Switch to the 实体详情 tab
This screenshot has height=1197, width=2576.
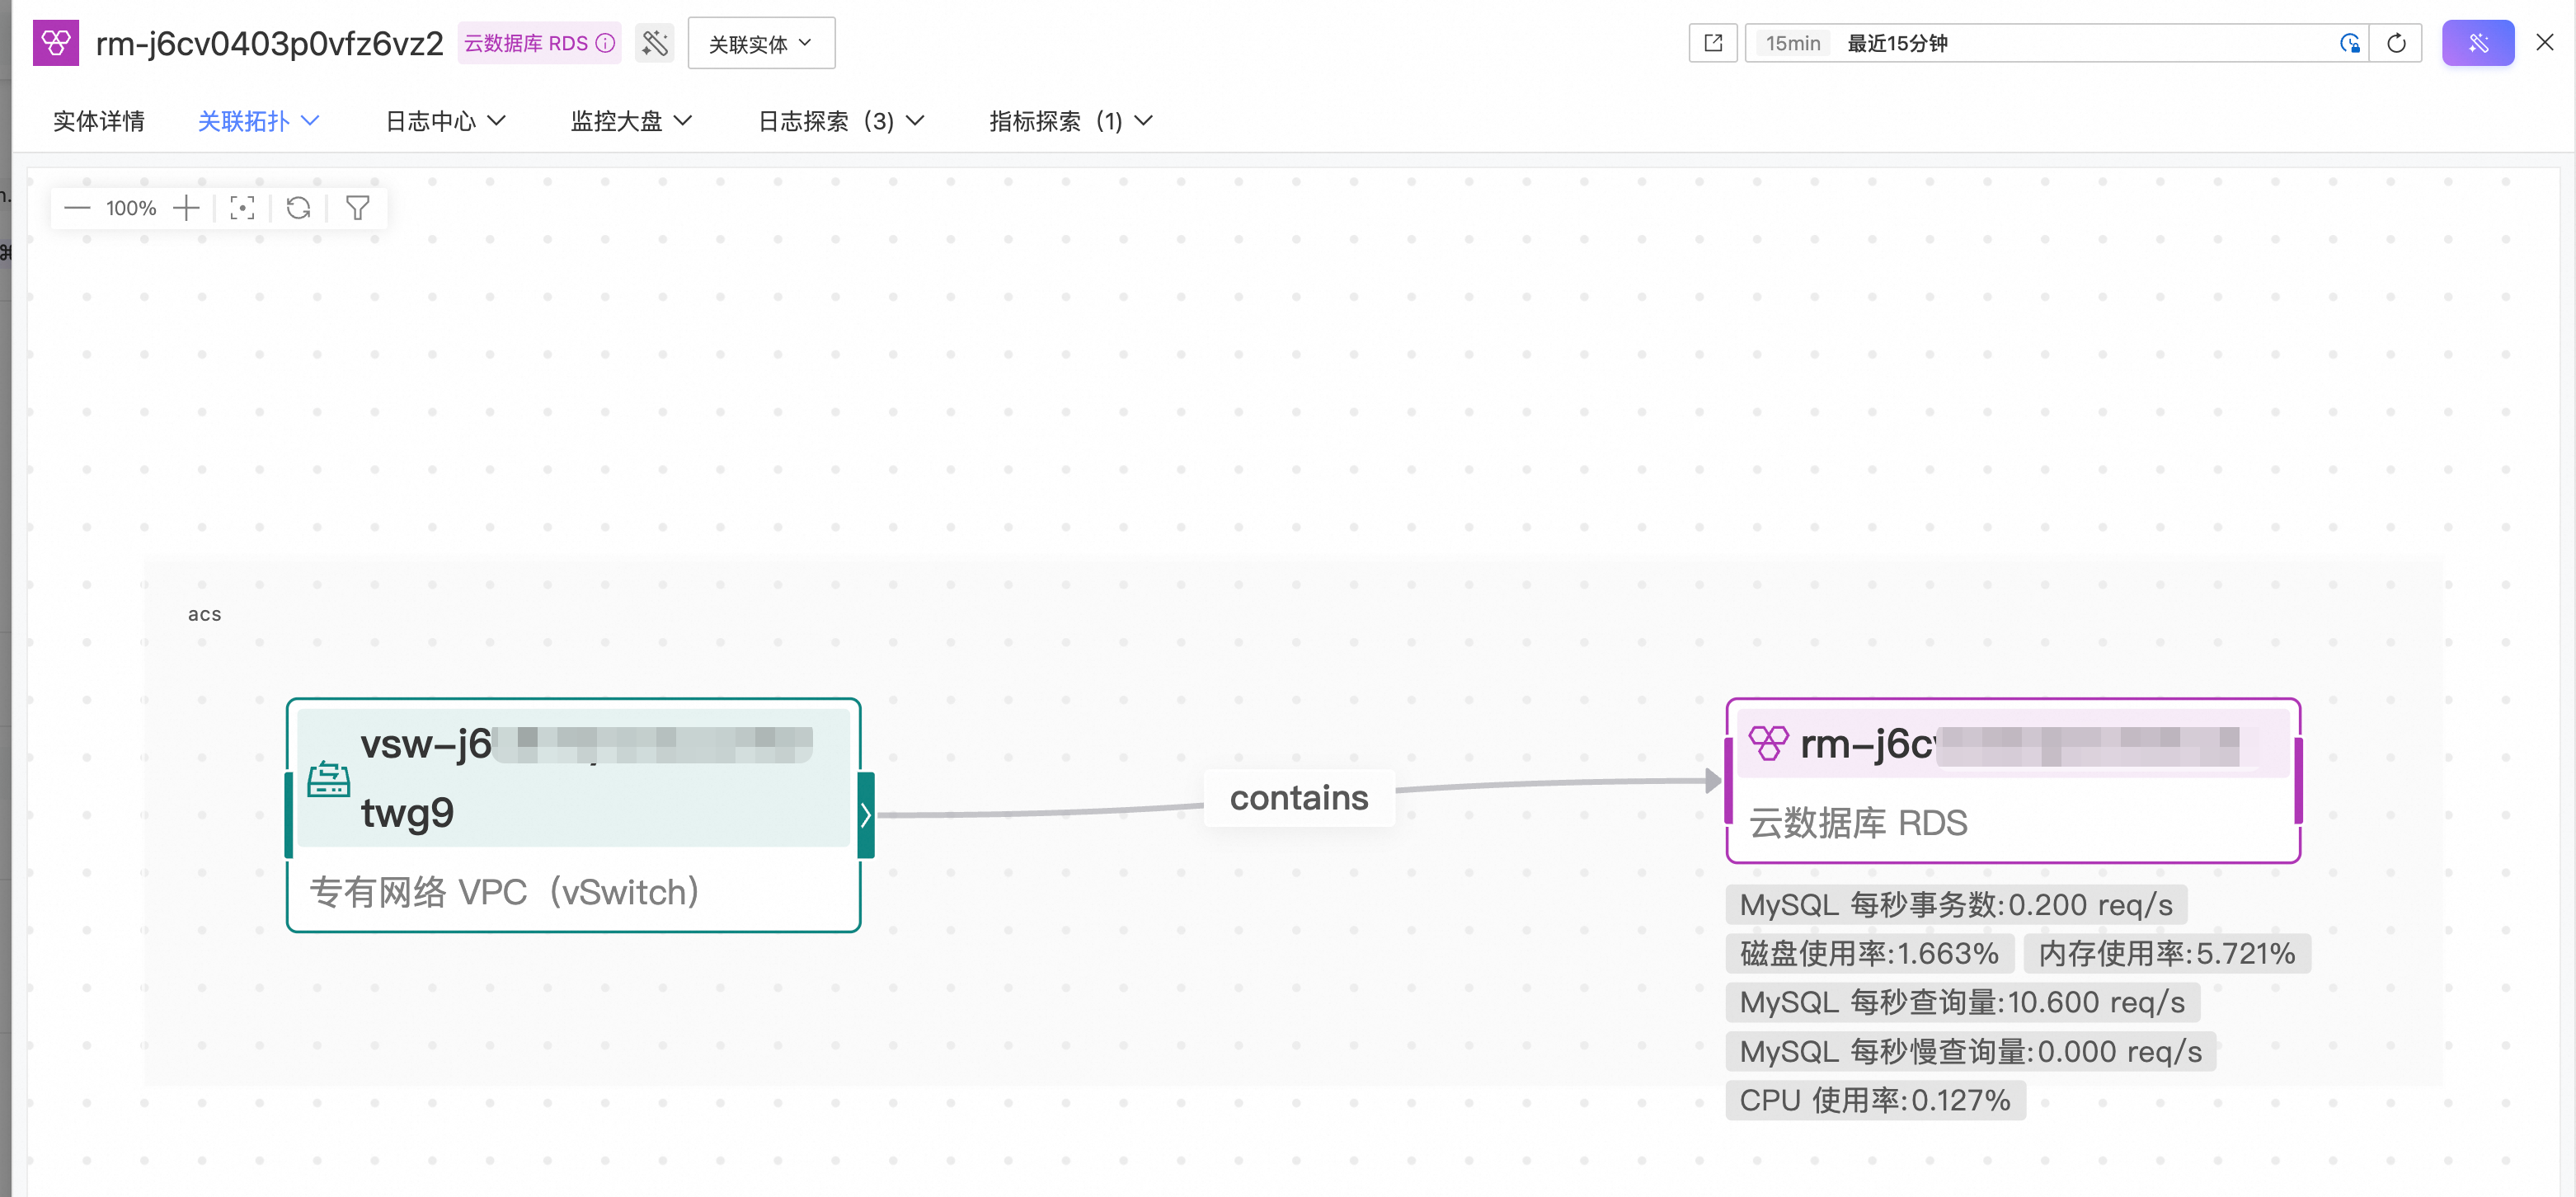point(98,121)
